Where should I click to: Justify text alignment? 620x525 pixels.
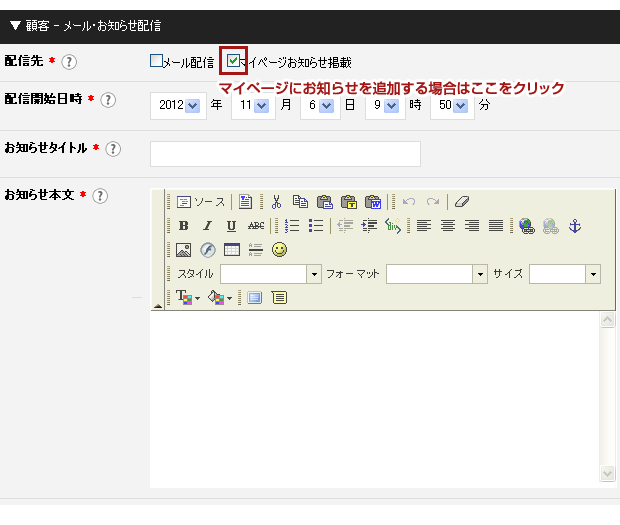(496, 226)
